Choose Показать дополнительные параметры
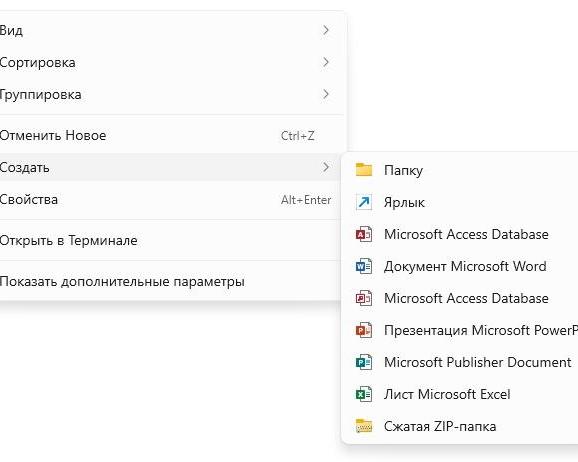 click(170, 281)
